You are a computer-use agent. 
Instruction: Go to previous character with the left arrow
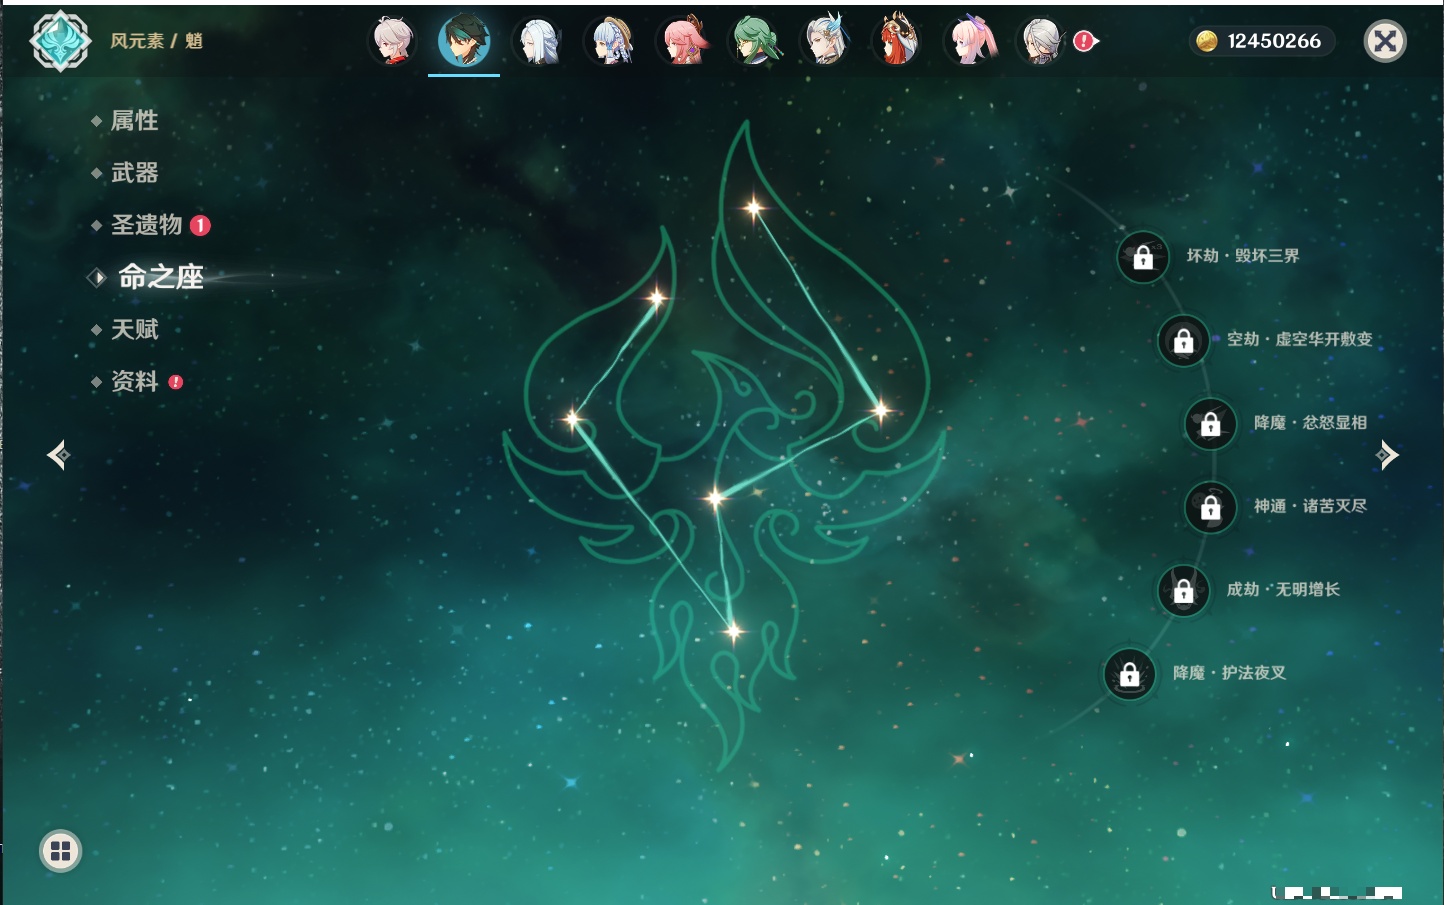pos(58,455)
